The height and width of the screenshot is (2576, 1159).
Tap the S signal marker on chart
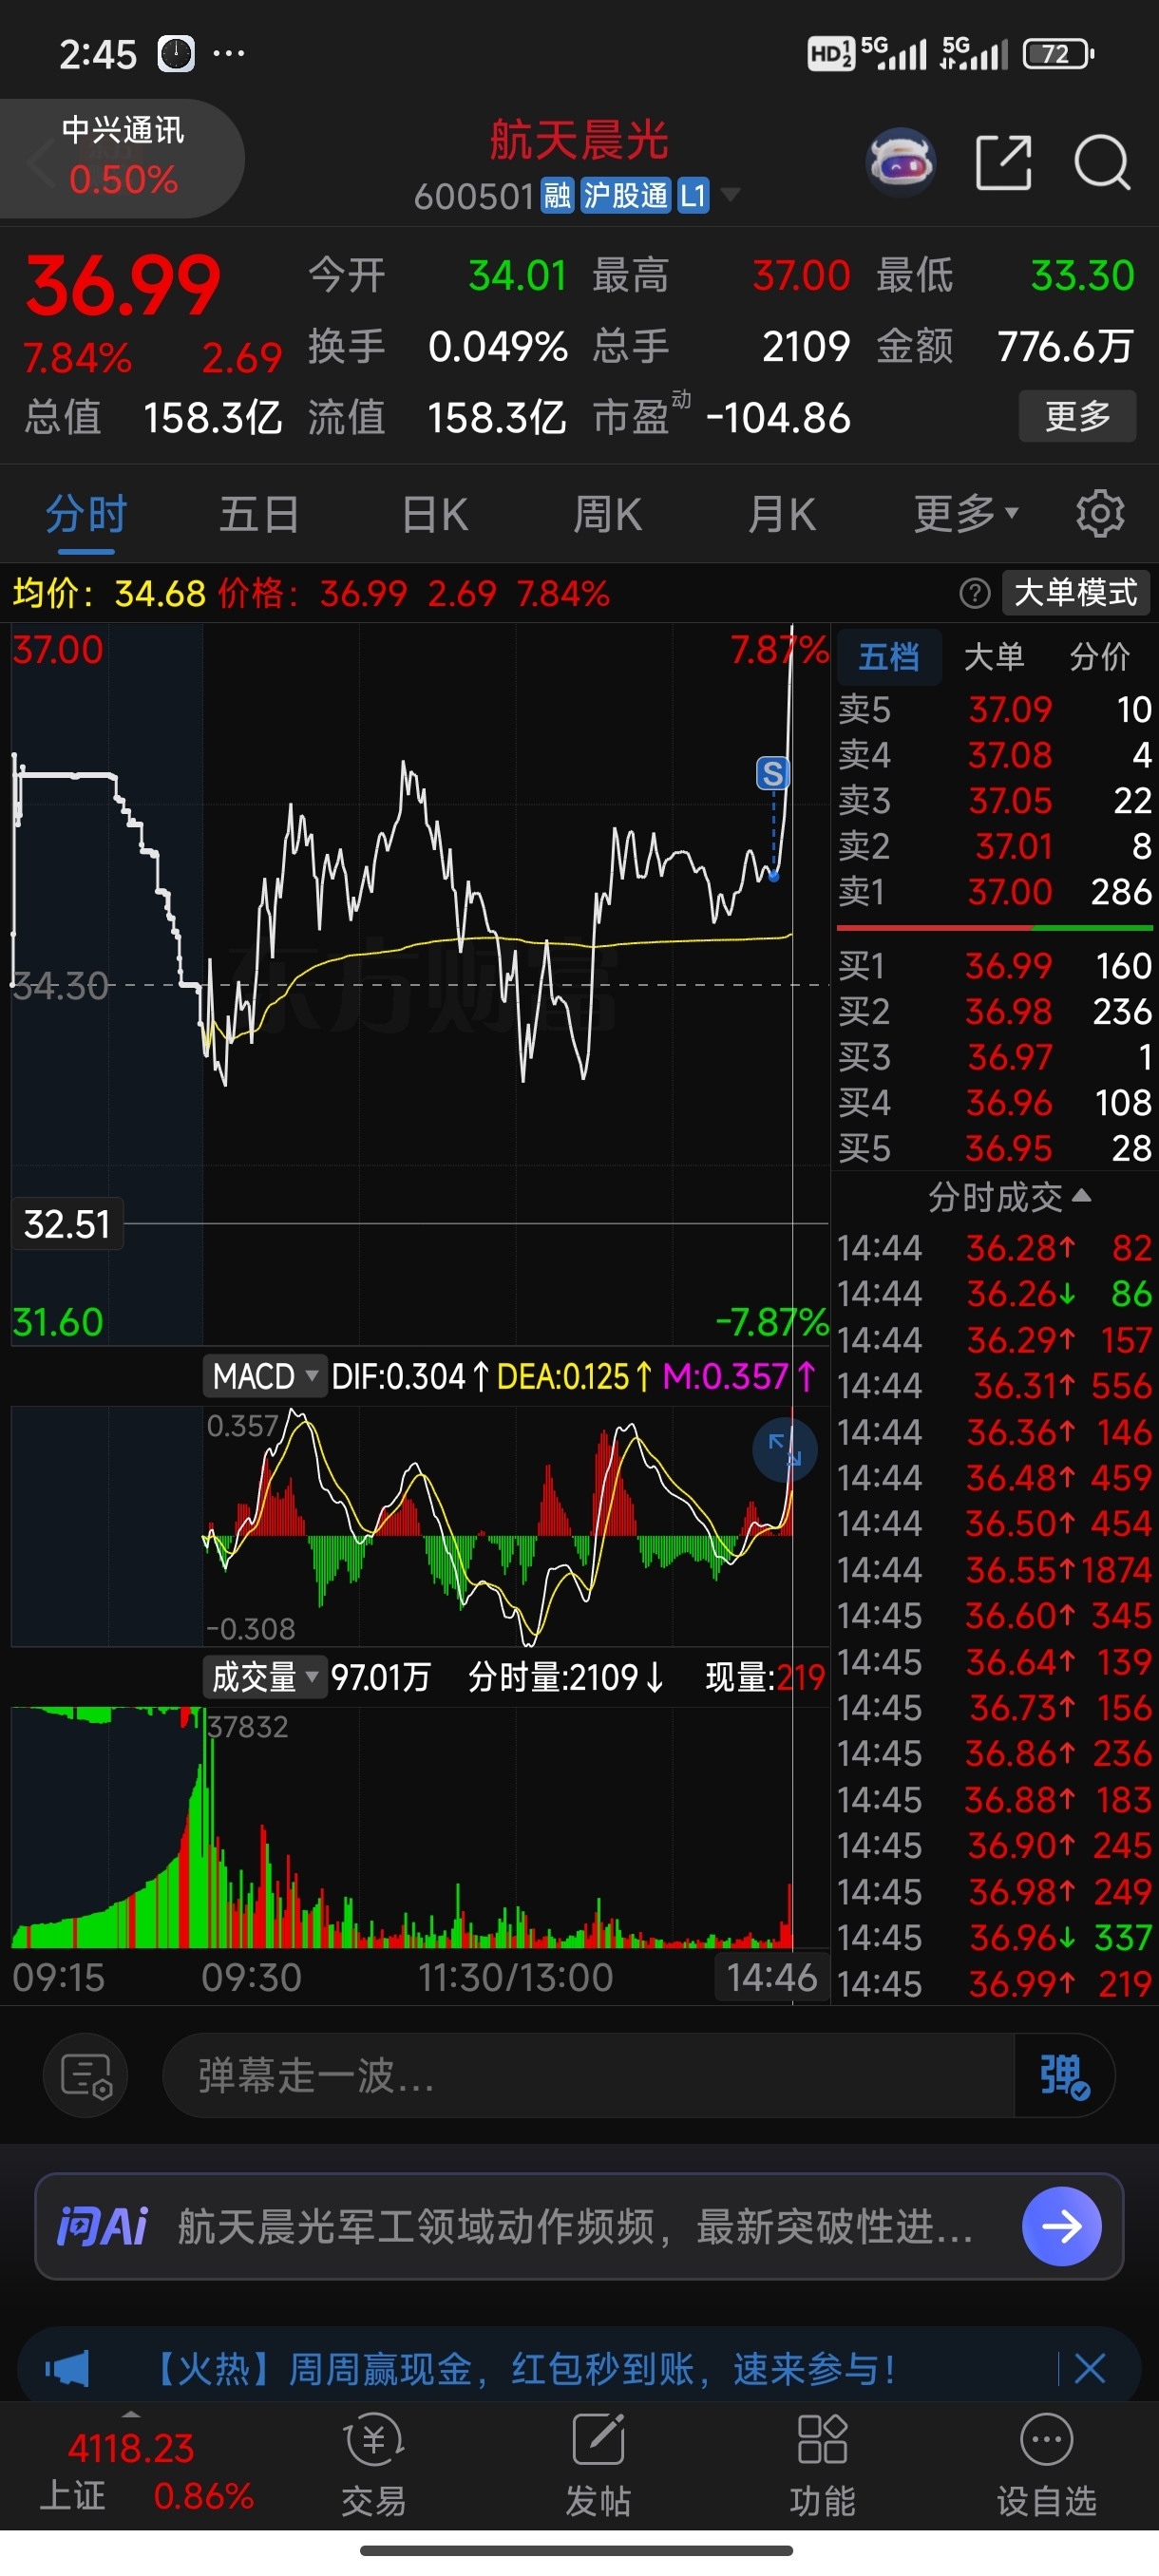(x=771, y=772)
